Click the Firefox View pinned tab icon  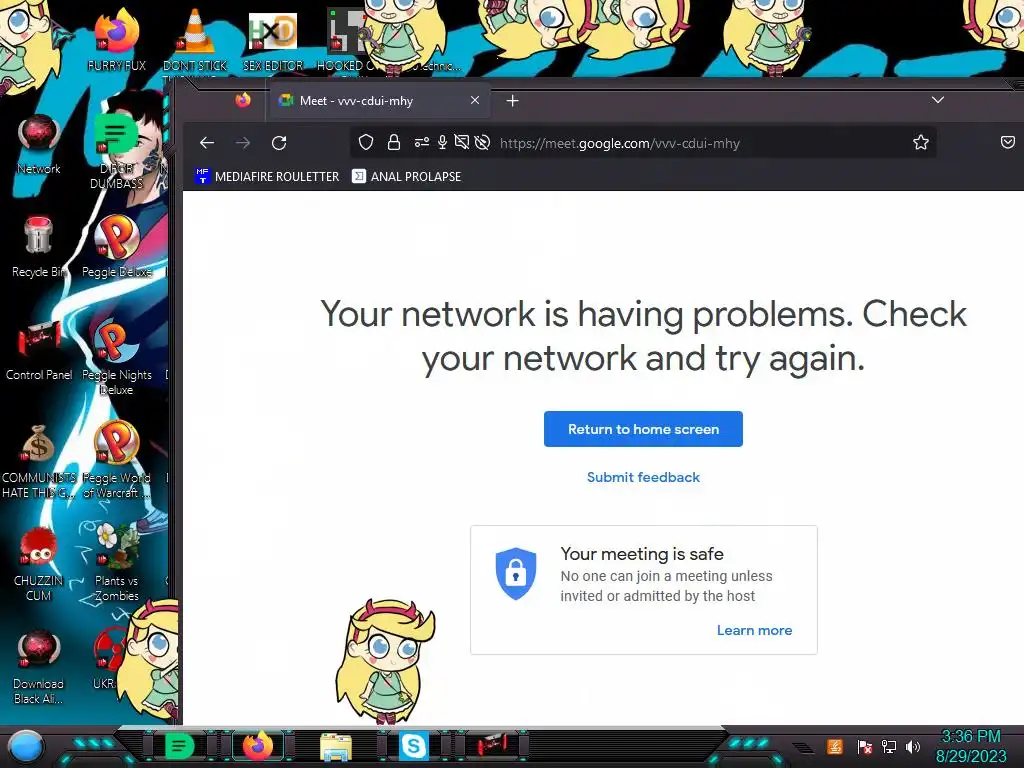tap(243, 100)
